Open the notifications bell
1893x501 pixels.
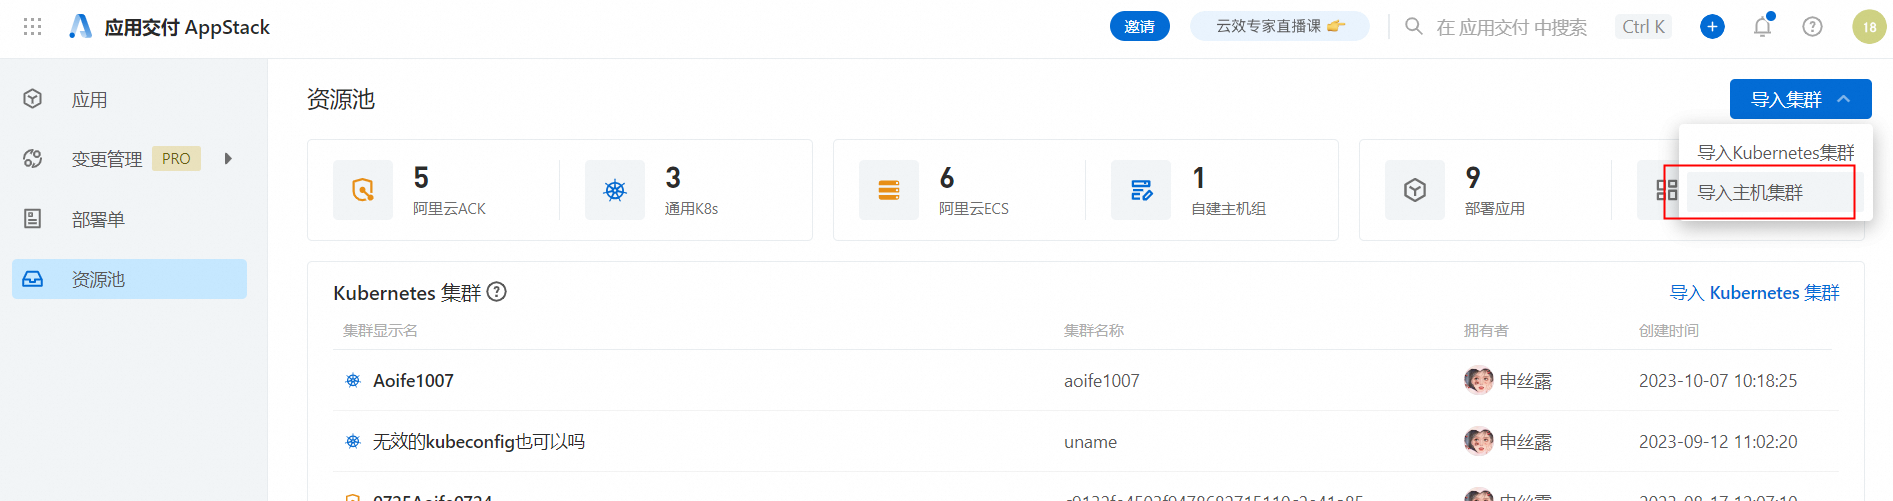[x=1762, y=27]
